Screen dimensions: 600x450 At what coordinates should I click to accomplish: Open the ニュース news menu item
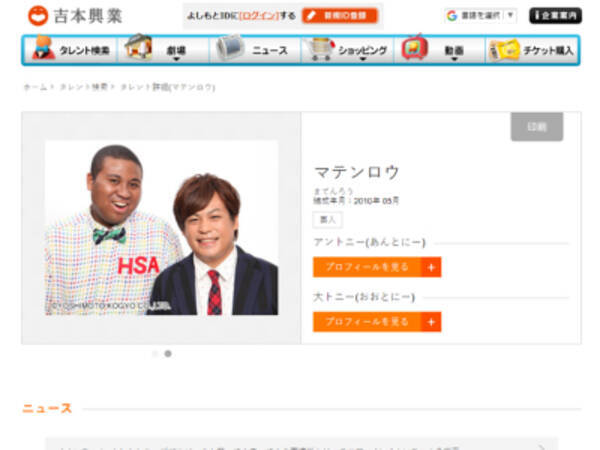tap(255, 50)
